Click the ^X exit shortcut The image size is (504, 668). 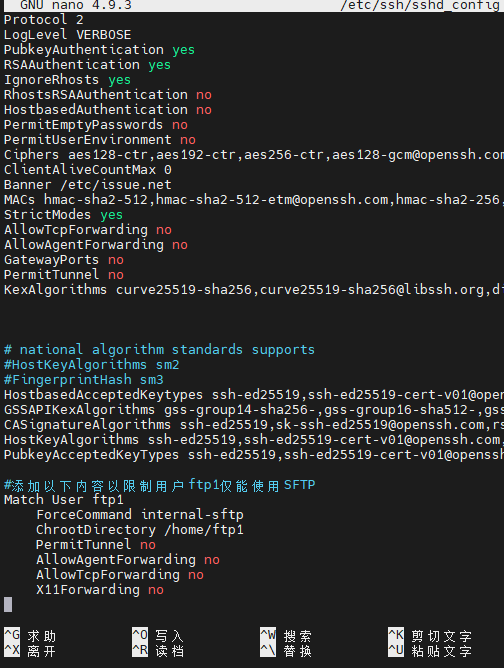30,651
